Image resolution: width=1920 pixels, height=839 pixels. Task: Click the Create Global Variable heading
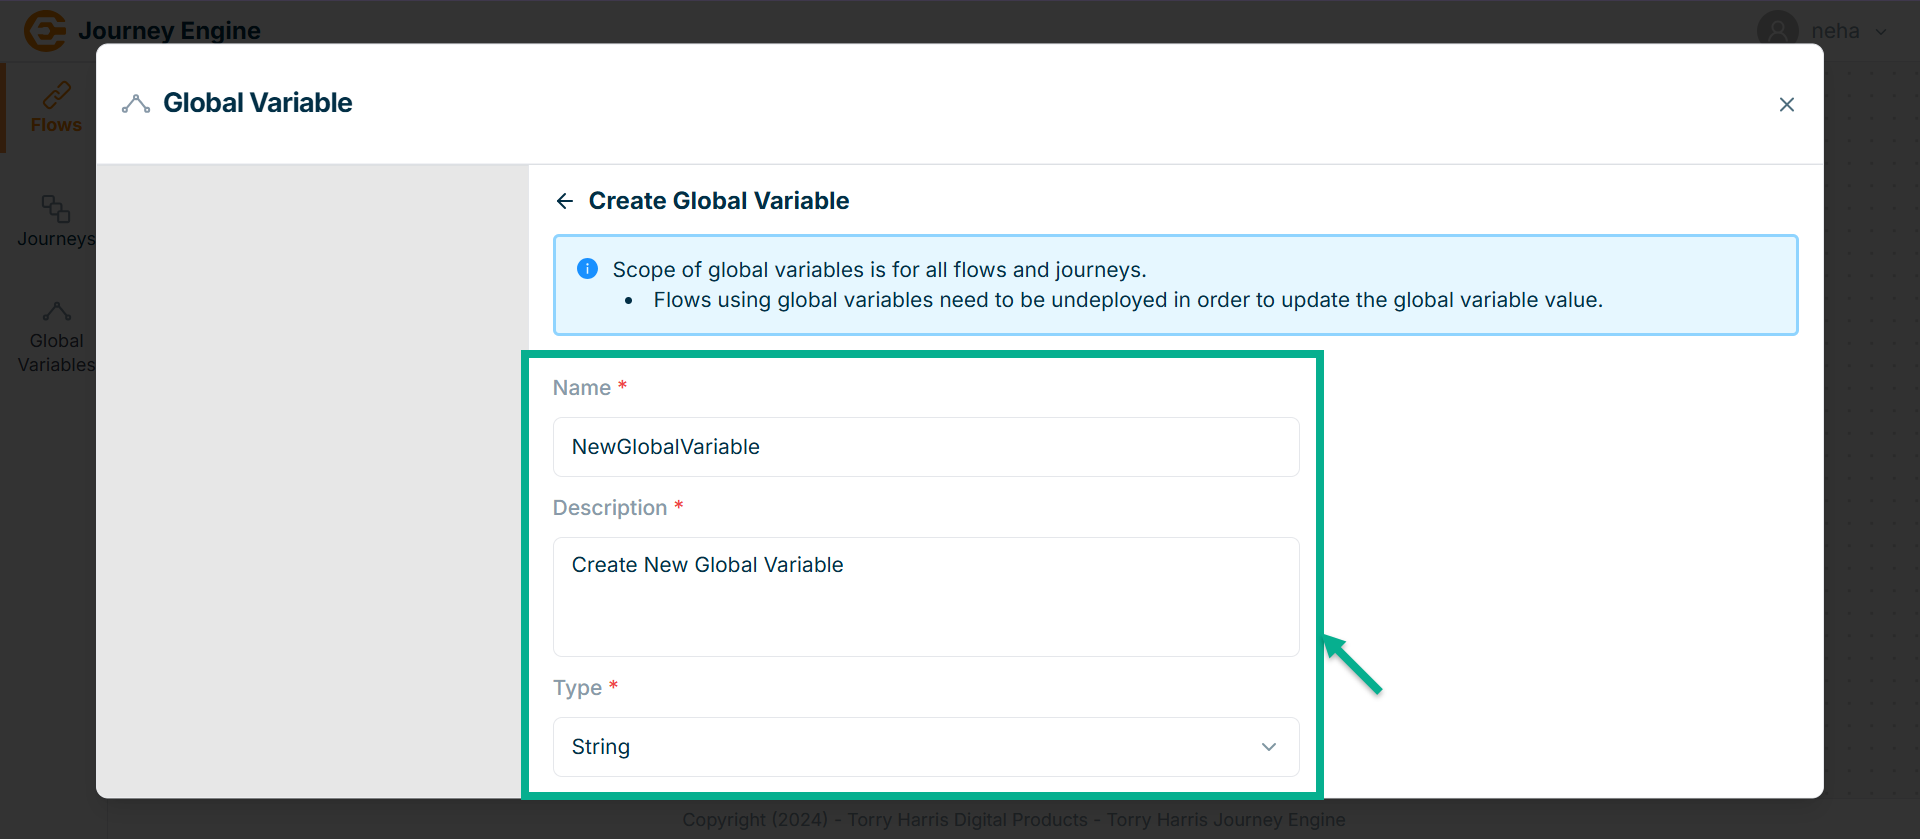coord(718,201)
